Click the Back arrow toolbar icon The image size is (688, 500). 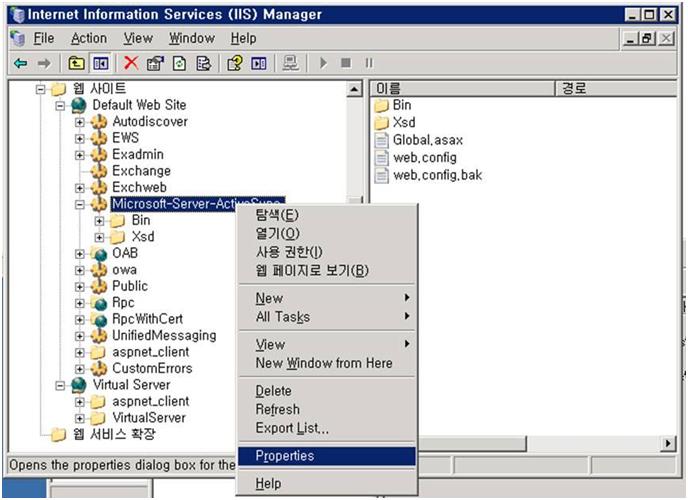tap(21, 64)
